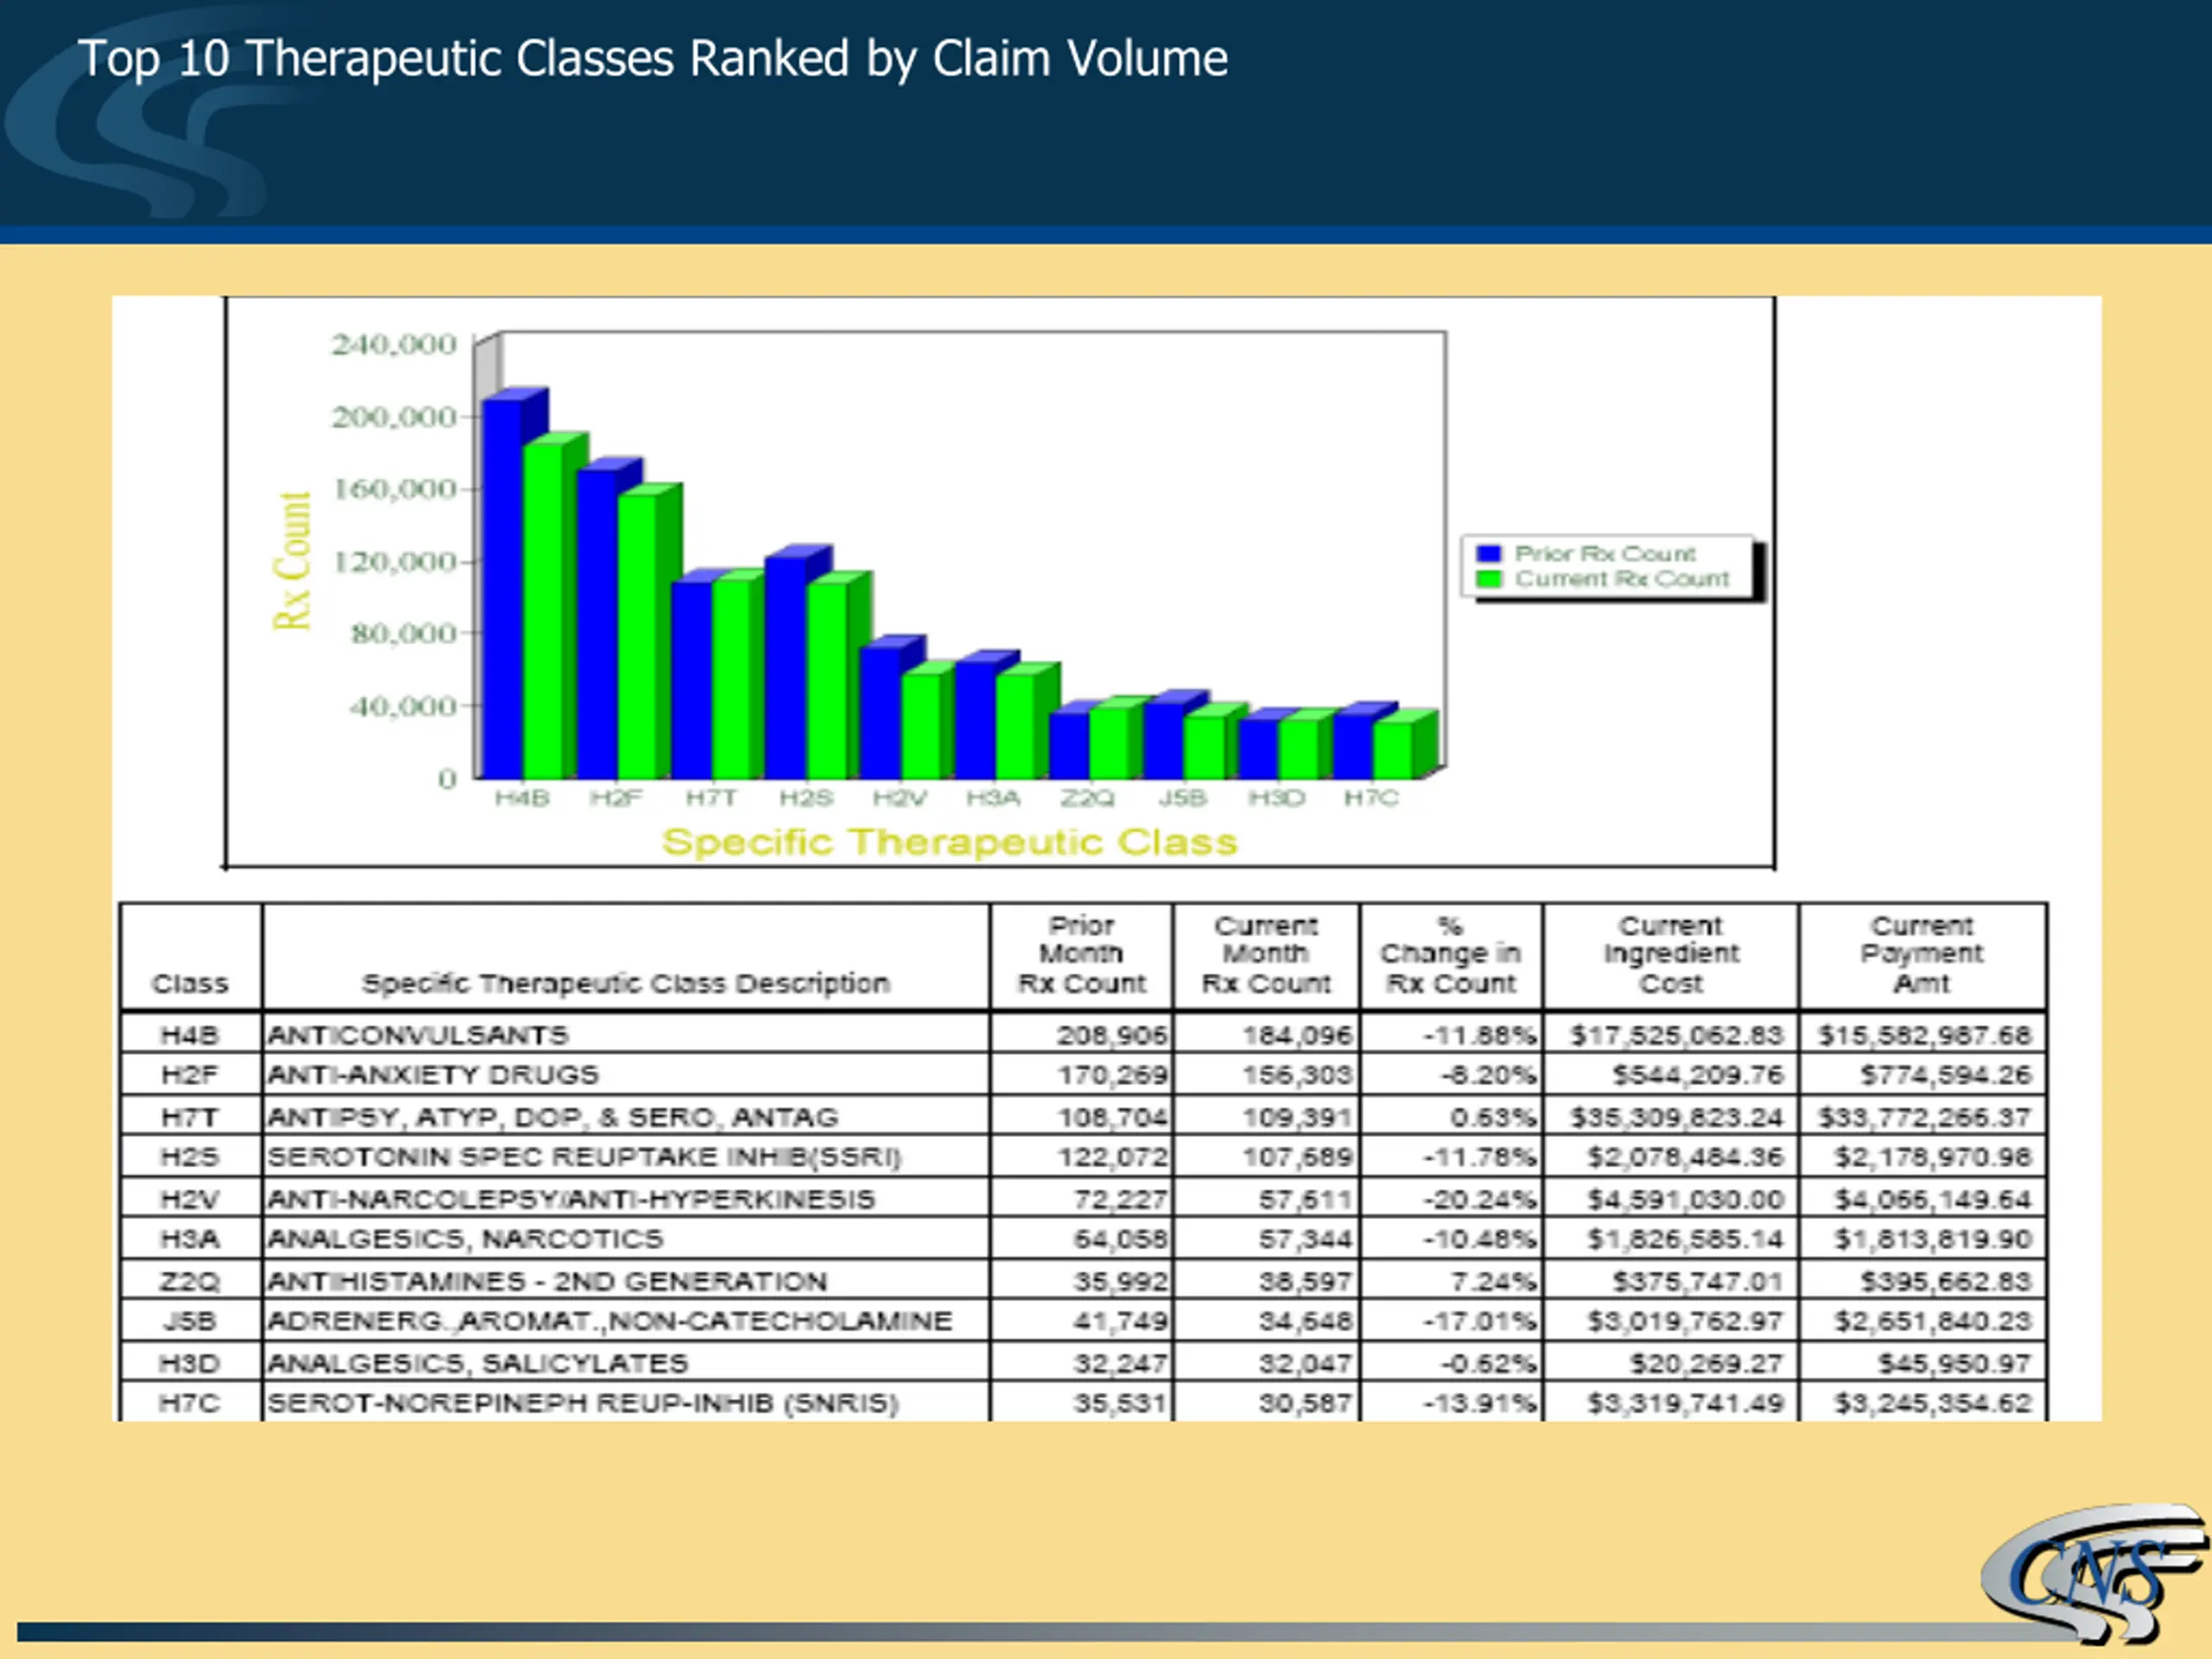Click the blue Prior Rx Count legend swatch
The width and height of the screenshot is (2212, 1659).
click(x=1489, y=553)
